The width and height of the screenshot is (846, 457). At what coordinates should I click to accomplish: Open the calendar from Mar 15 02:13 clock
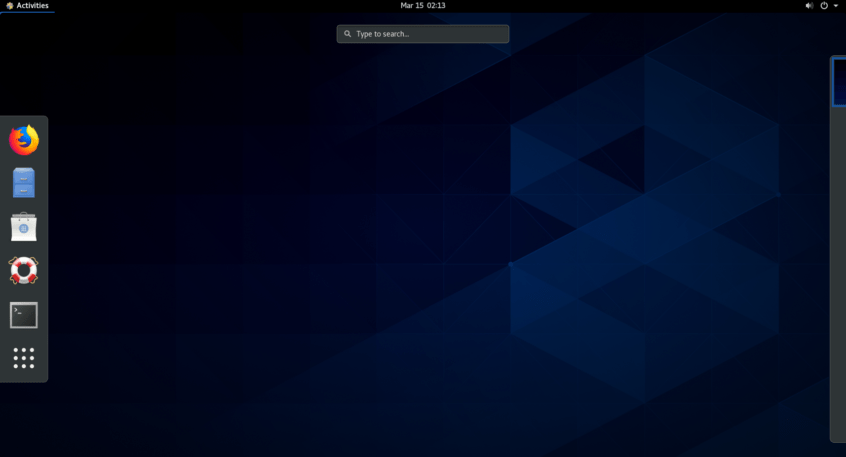(x=422, y=6)
